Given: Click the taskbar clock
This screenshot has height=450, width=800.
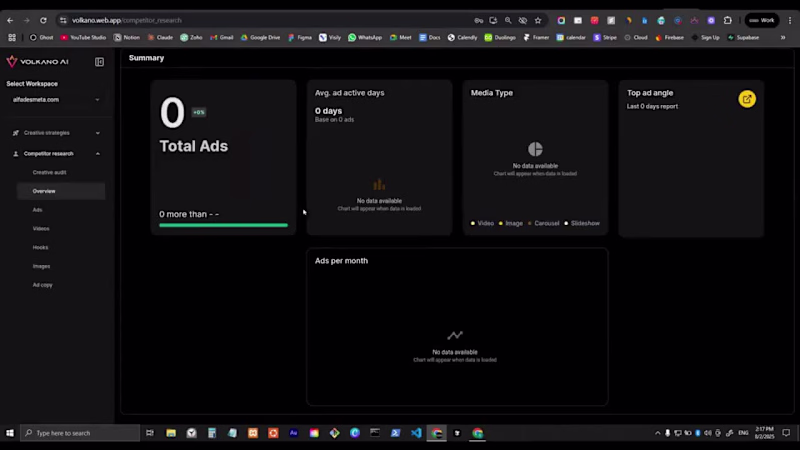Looking at the screenshot, I should 764,433.
